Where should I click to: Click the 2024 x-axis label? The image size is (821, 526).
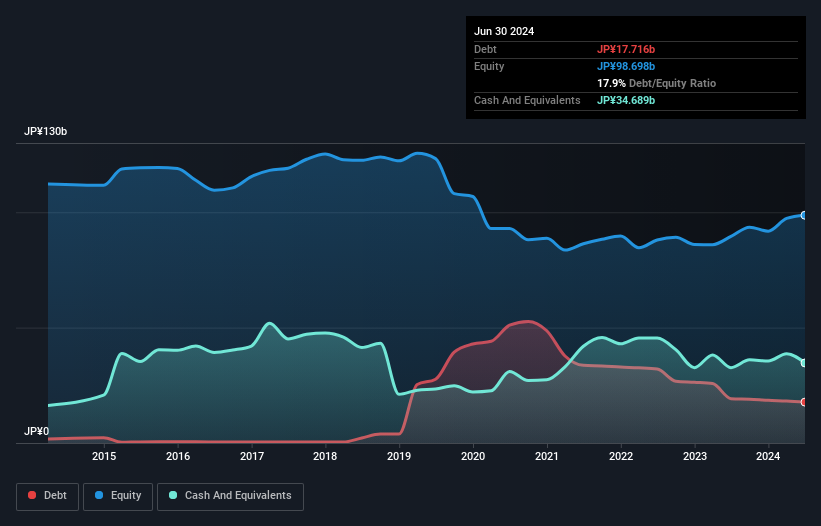(x=768, y=456)
